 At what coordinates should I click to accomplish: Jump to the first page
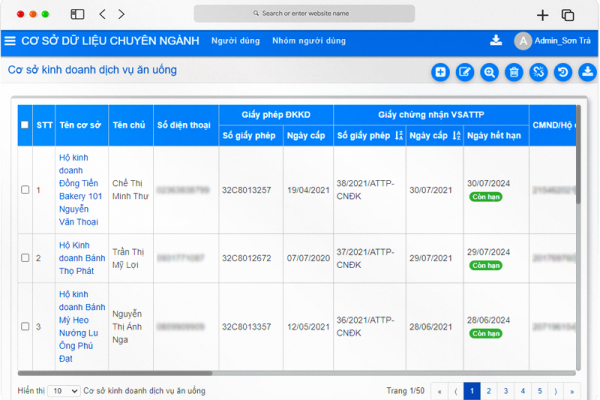point(439,391)
